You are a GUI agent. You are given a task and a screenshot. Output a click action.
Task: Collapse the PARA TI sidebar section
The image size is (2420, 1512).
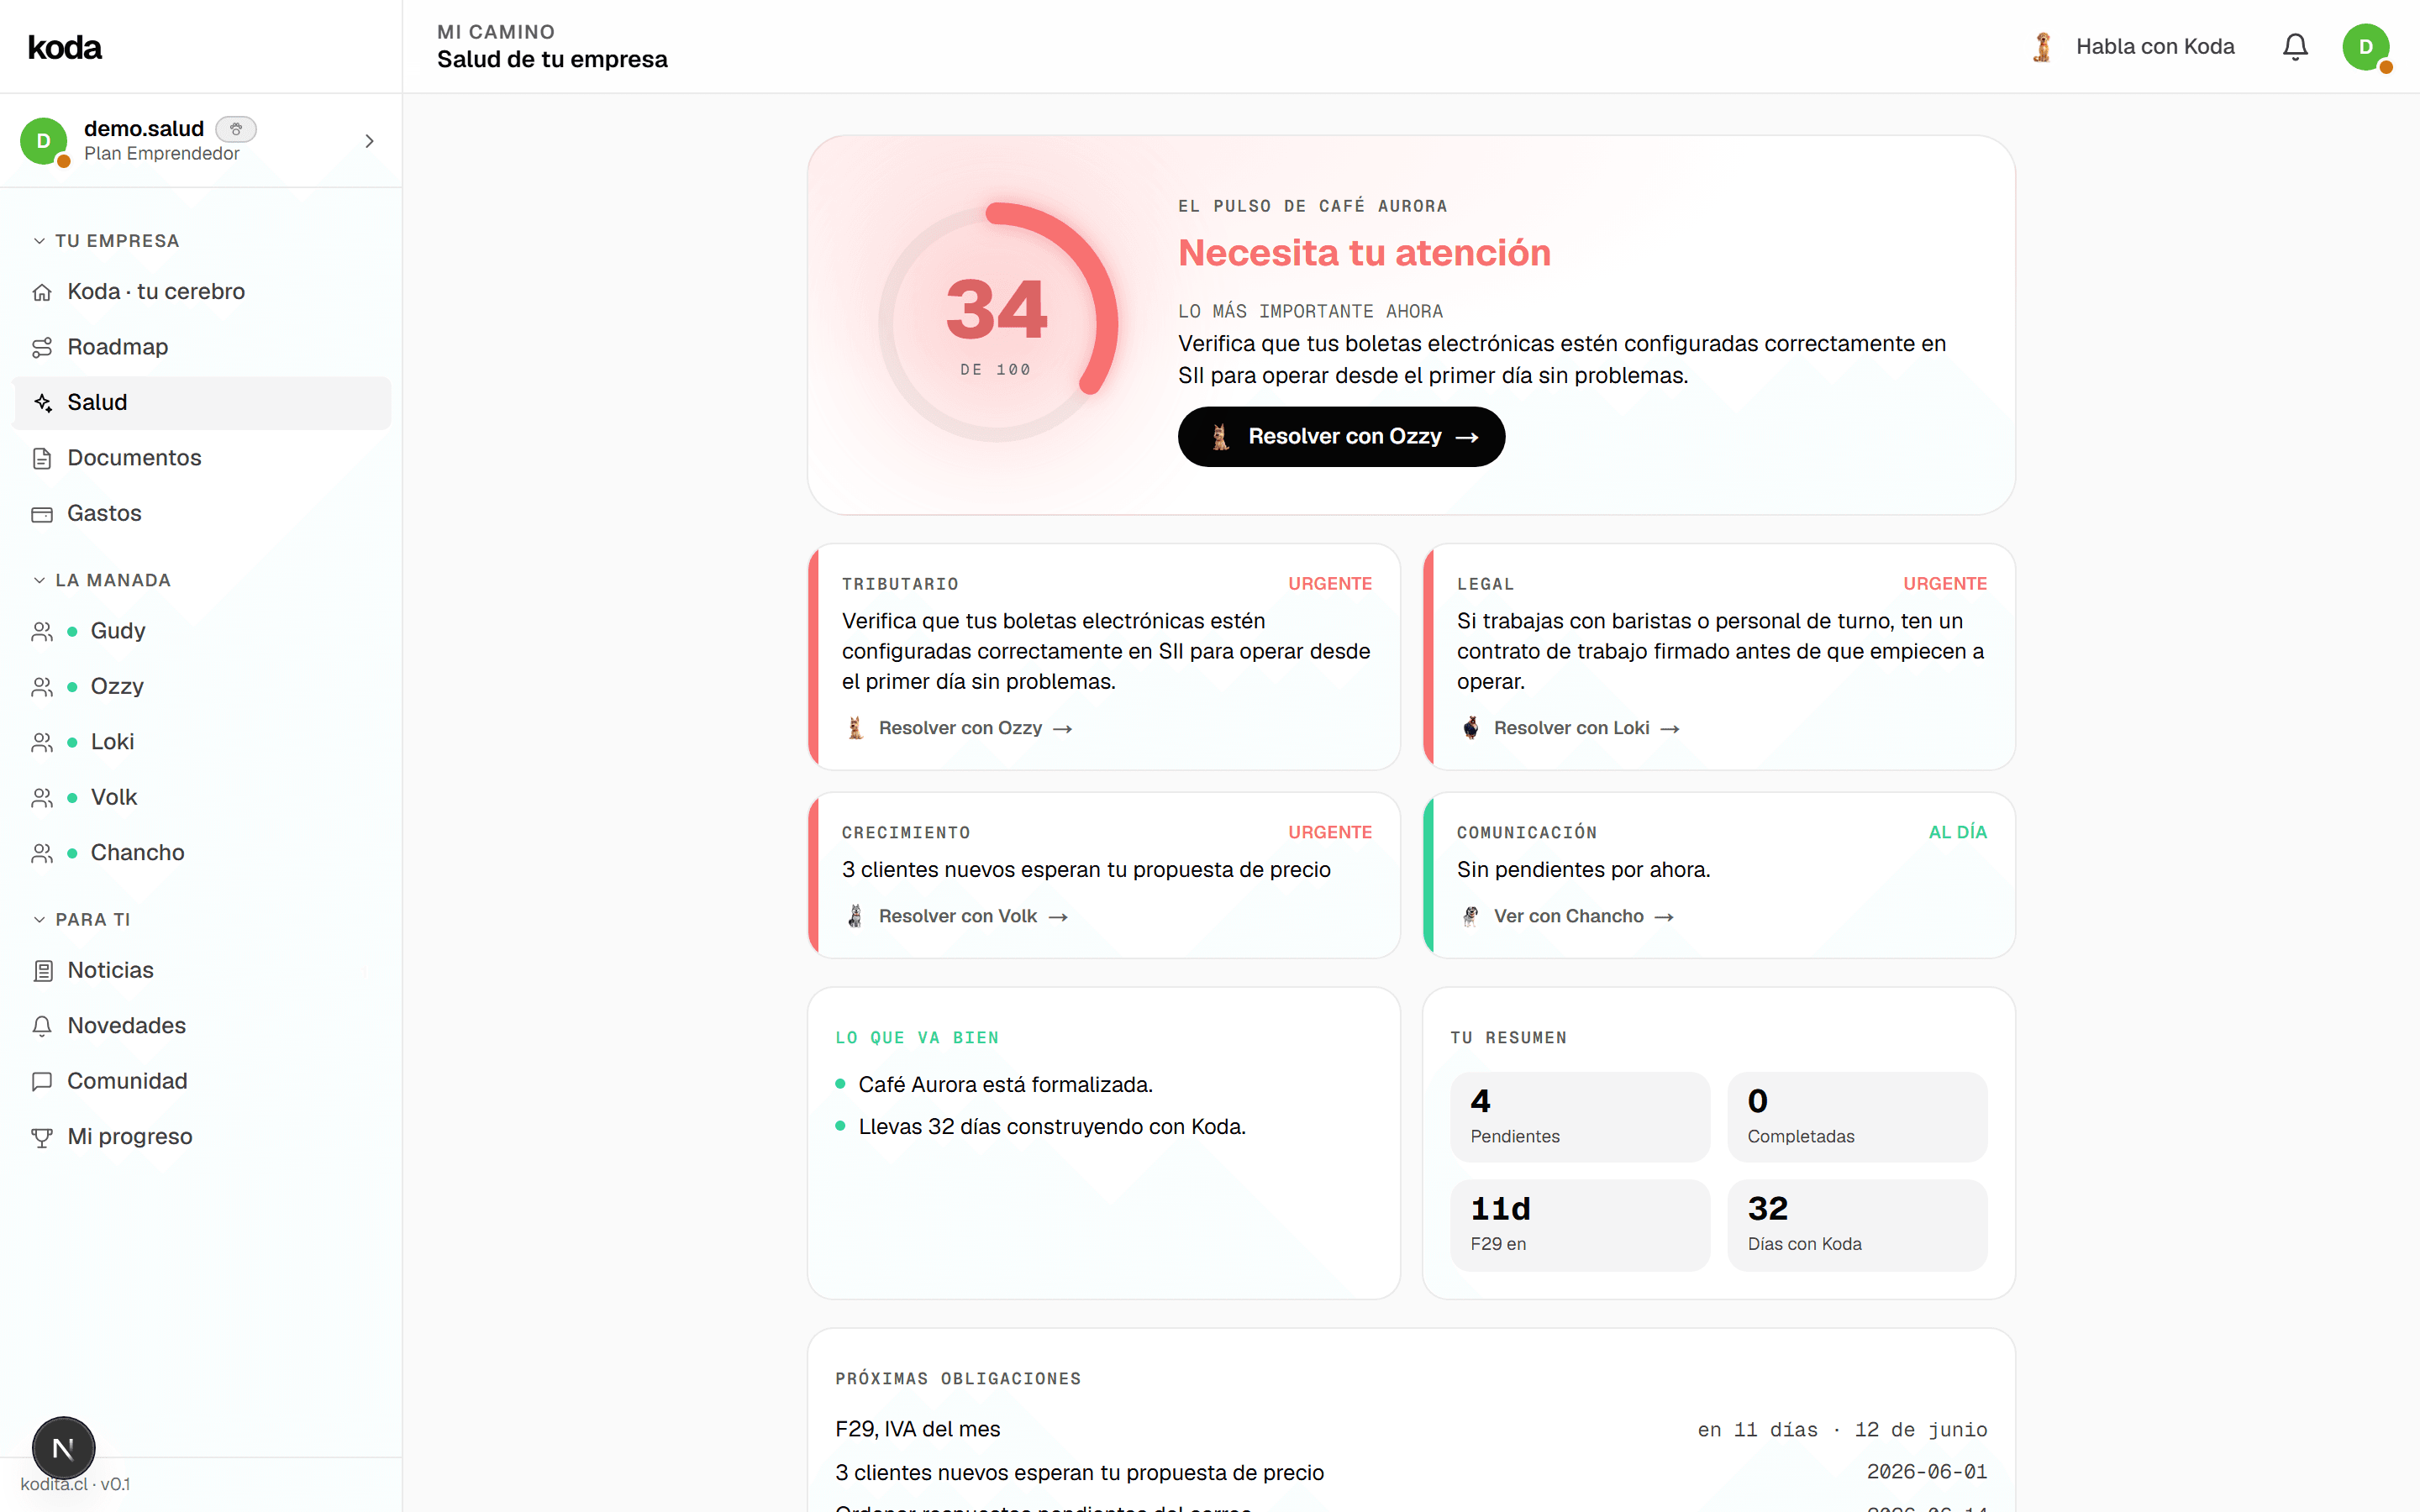click(82, 919)
